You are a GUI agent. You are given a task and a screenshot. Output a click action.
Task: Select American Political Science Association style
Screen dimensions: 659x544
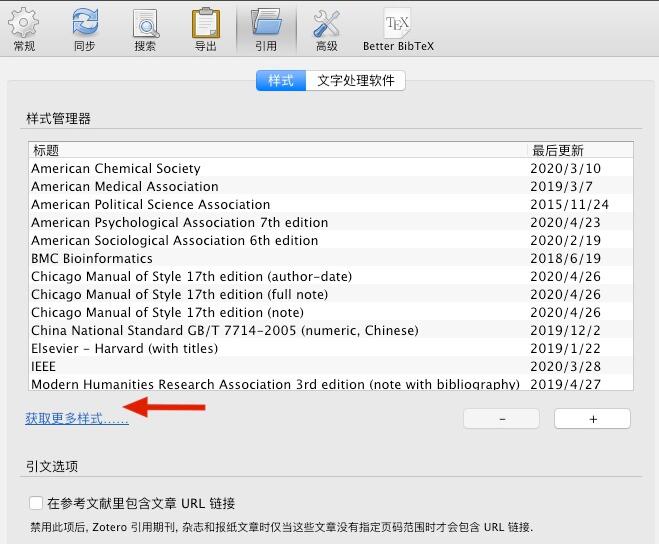tap(331, 204)
